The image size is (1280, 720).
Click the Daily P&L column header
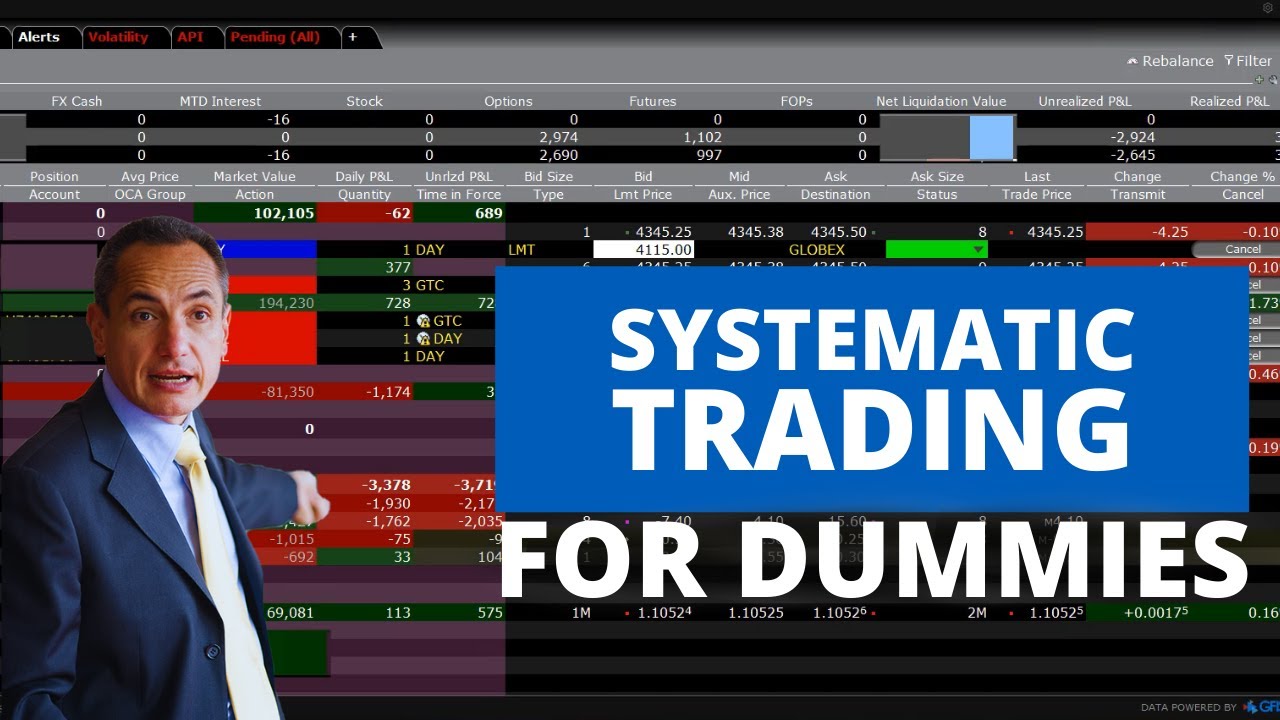364,177
